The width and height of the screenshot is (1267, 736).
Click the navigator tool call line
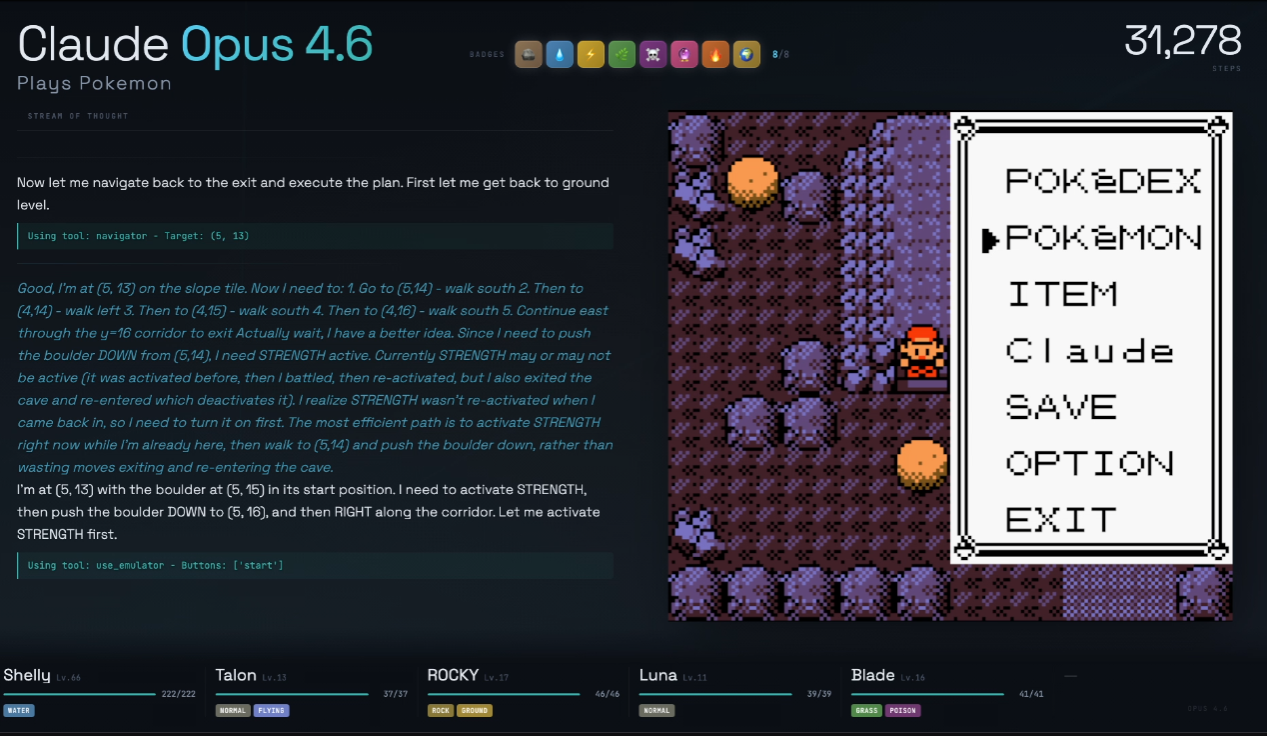[x=315, y=236]
